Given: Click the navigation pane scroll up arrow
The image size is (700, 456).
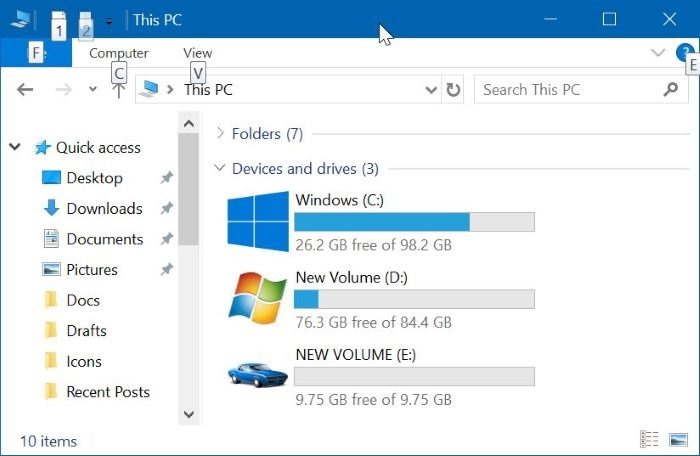Looking at the screenshot, I should pyautogui.click(x=188, y=124).
